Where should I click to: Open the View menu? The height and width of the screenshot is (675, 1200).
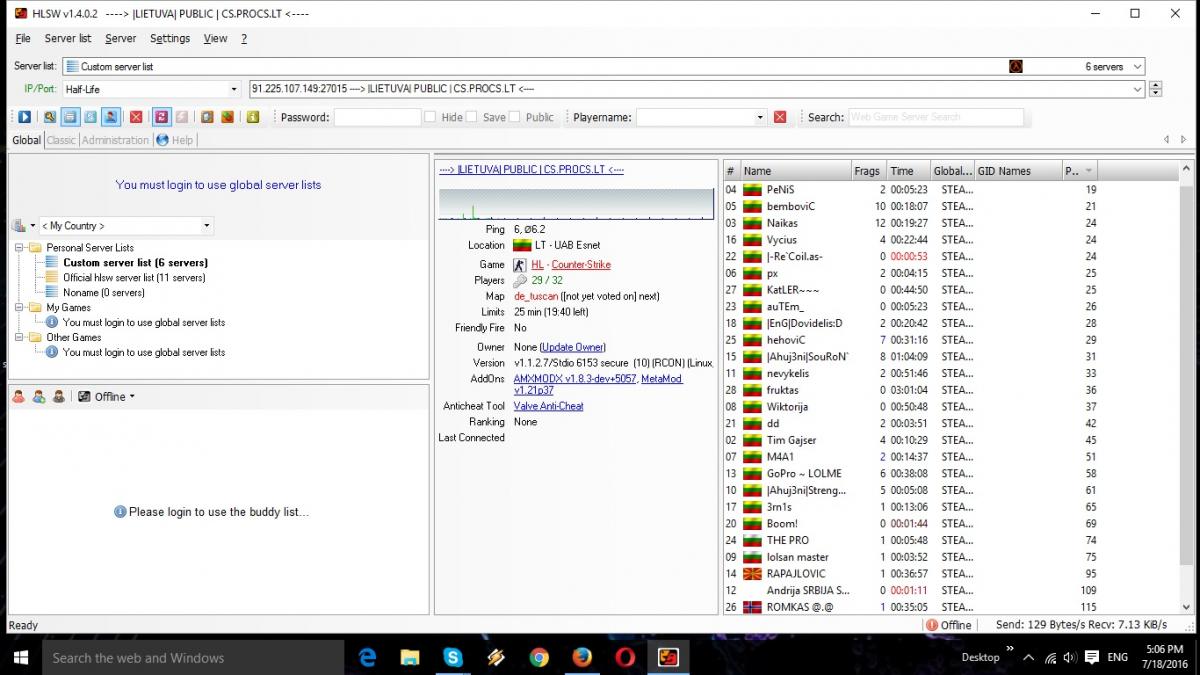pyautogui.click(x=215, y=38)
